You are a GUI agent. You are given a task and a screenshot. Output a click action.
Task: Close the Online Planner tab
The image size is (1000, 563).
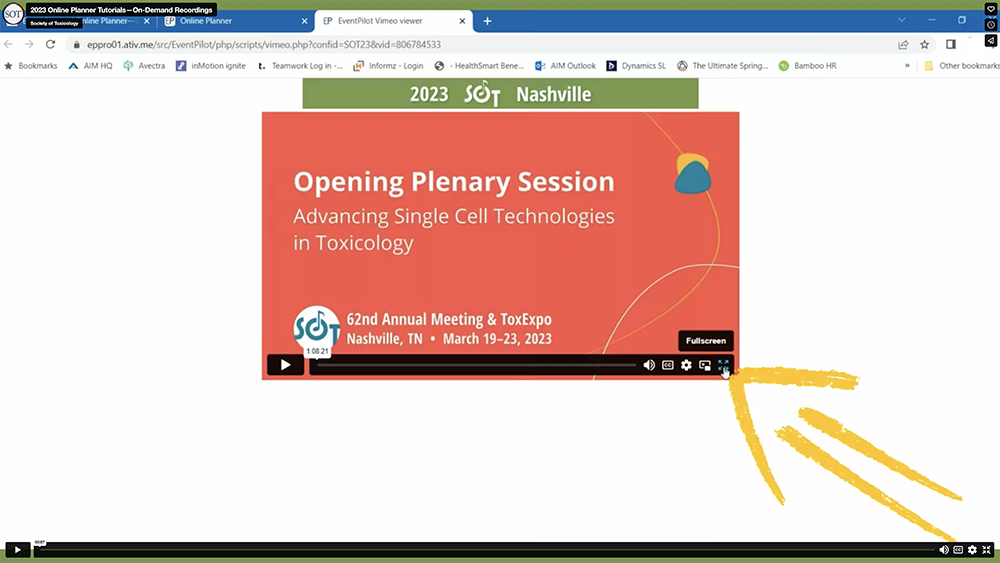pyautogui.click(x=304, y=21)
